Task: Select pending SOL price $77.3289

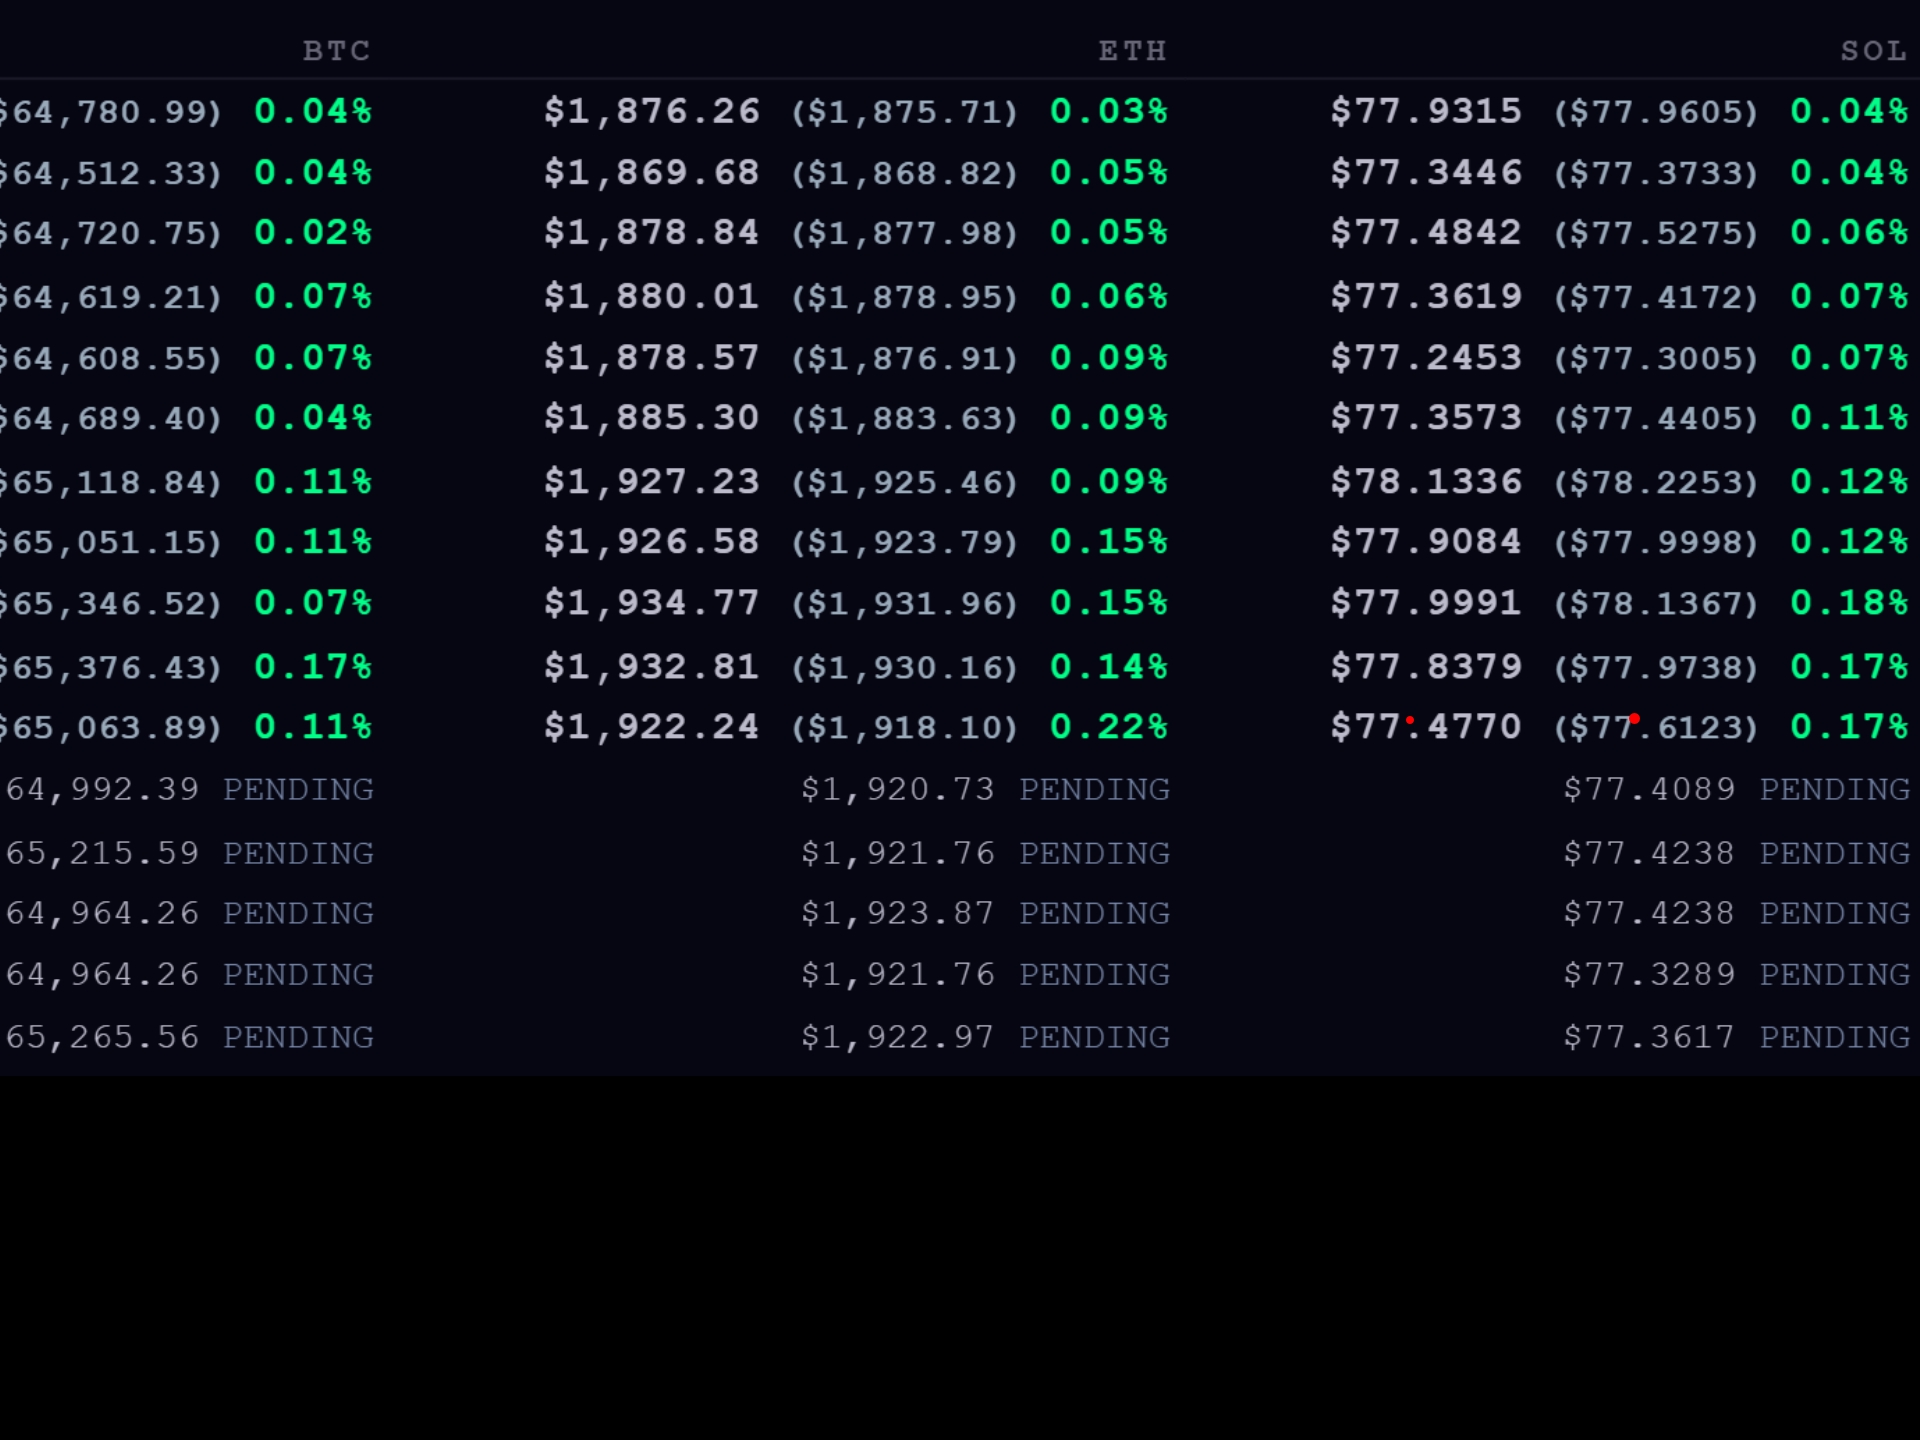Action: click(1650, 974)
